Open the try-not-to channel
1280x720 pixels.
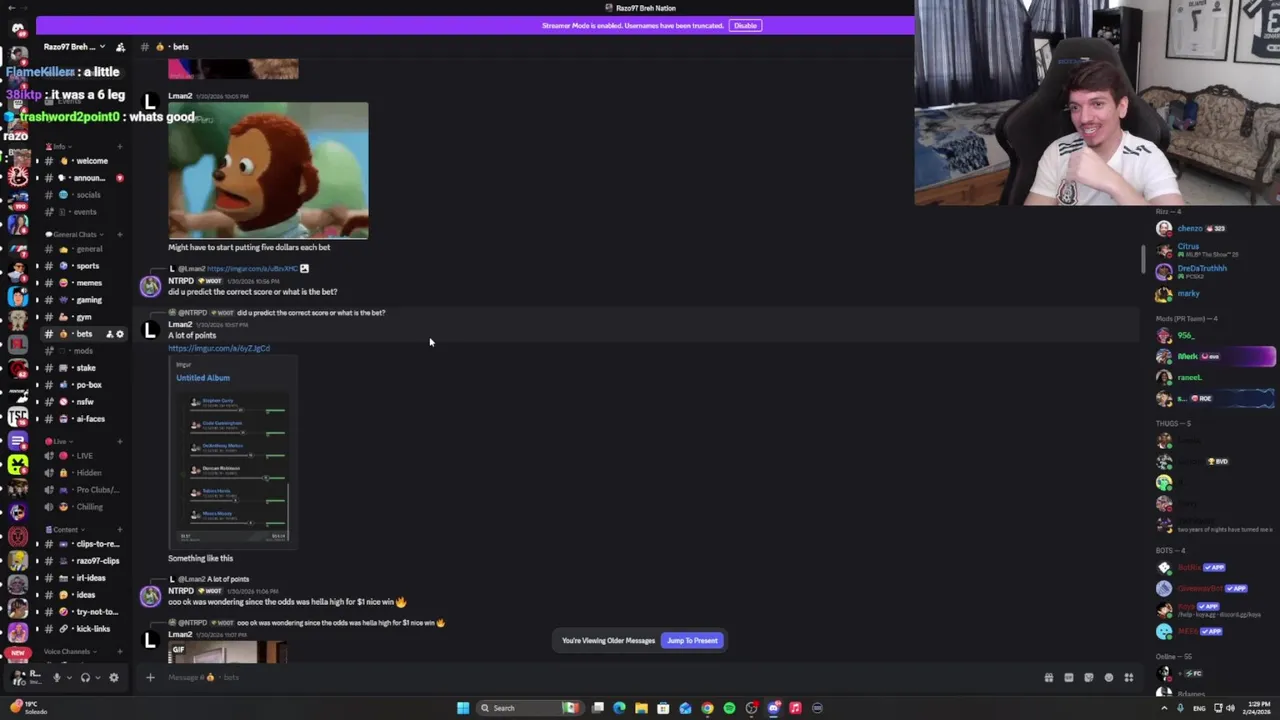coord(85,612)
